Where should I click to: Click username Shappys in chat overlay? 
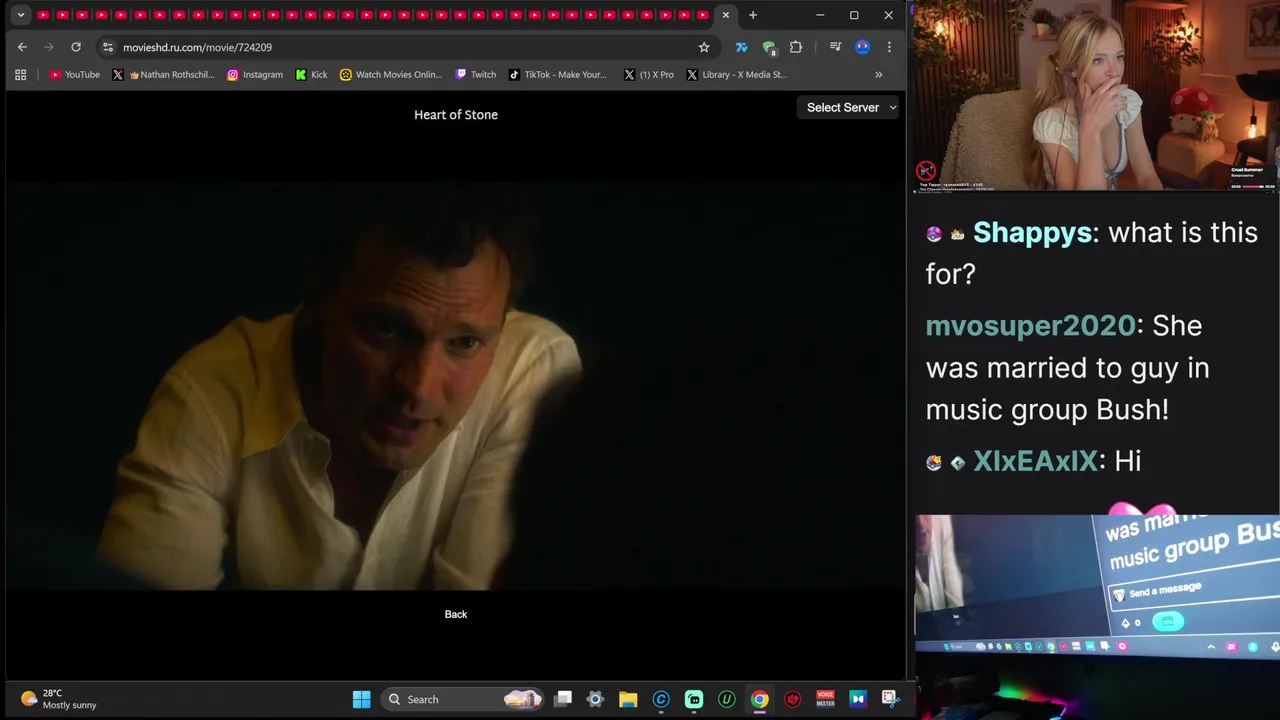click(x=1032, y=232)
